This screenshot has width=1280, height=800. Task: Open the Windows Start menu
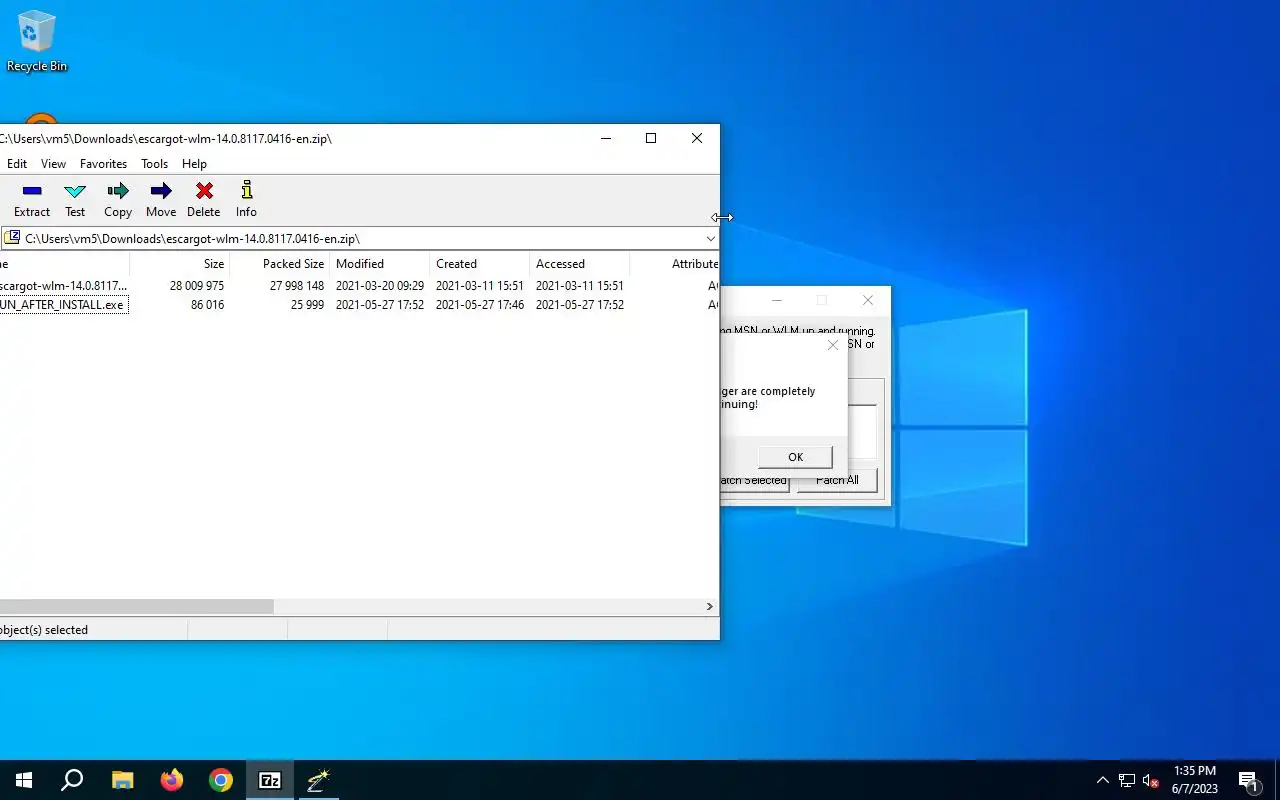pos(24,780)
